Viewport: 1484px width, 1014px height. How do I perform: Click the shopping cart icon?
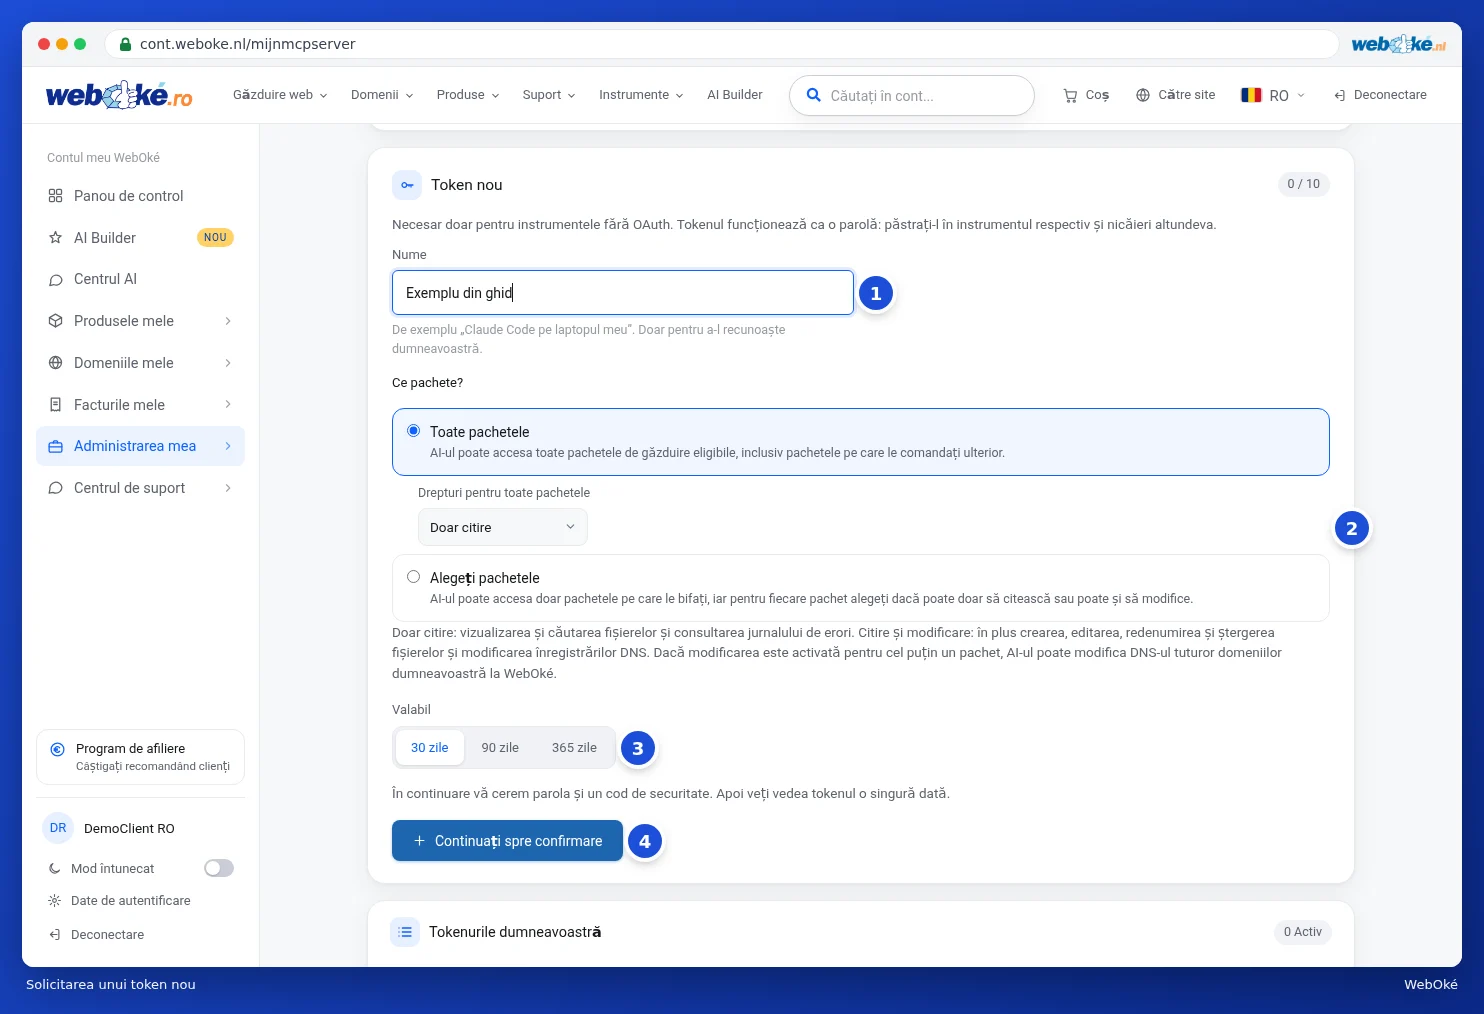1070,95
